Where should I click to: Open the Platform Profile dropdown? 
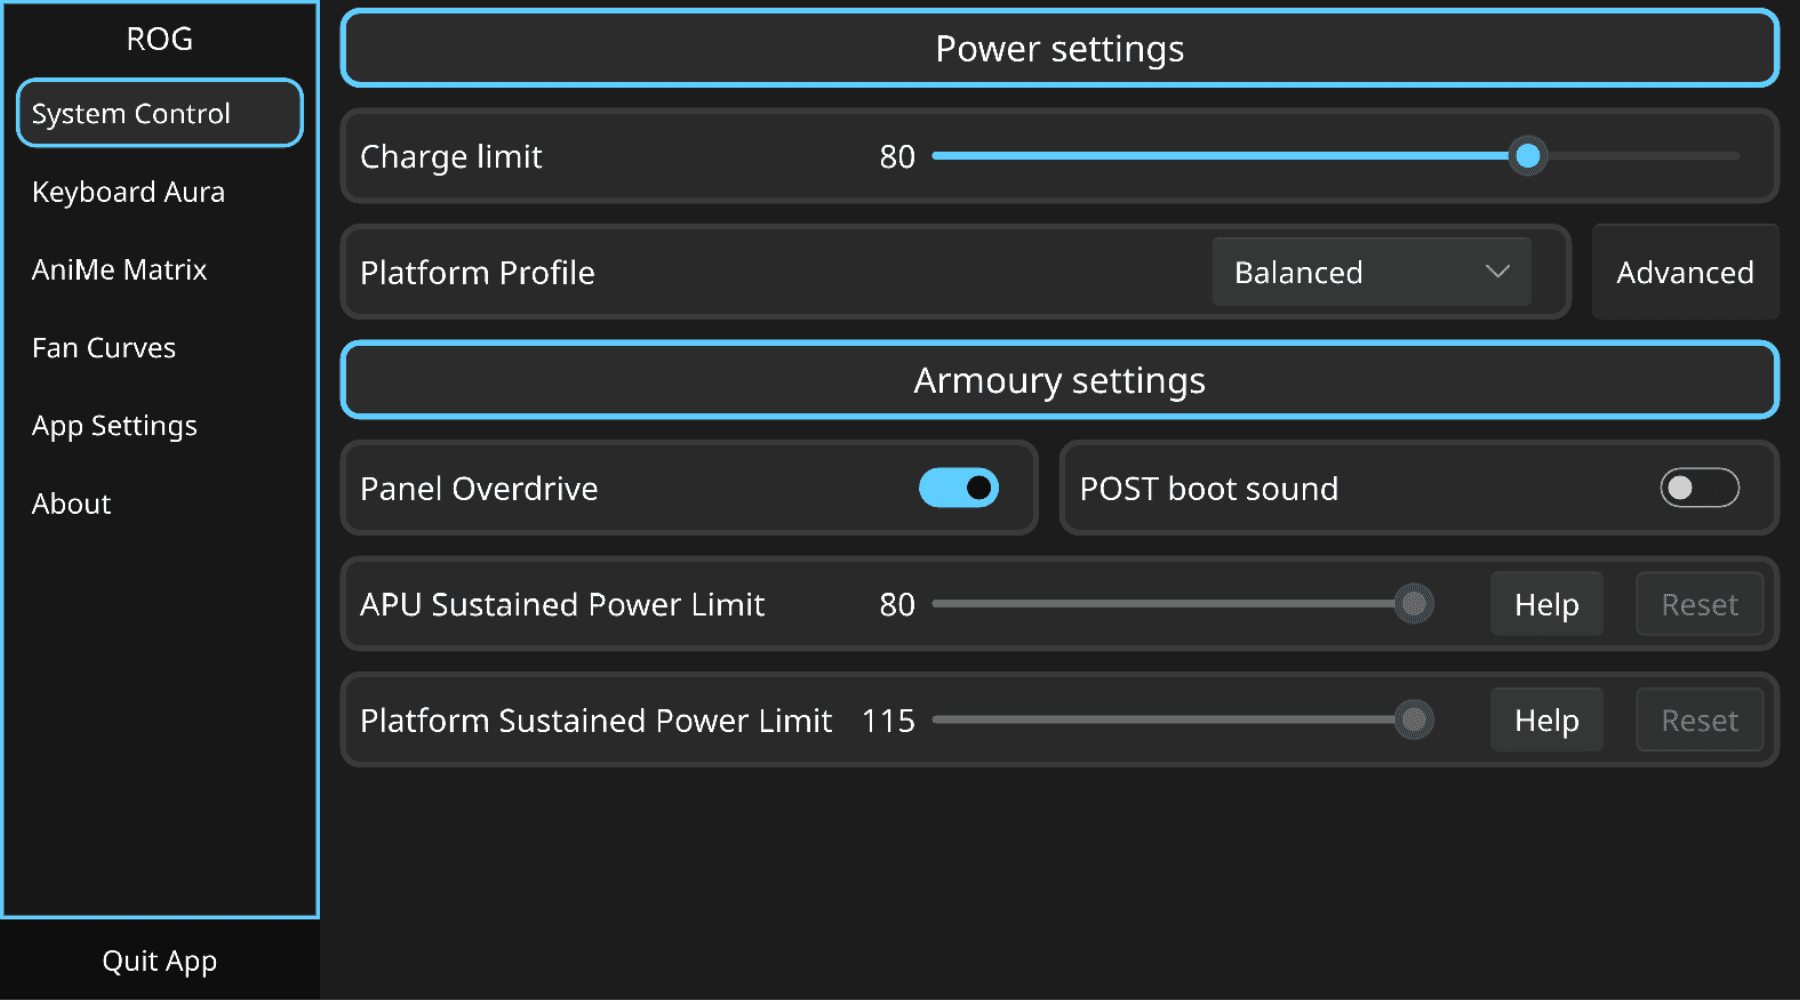[1371, 272]
